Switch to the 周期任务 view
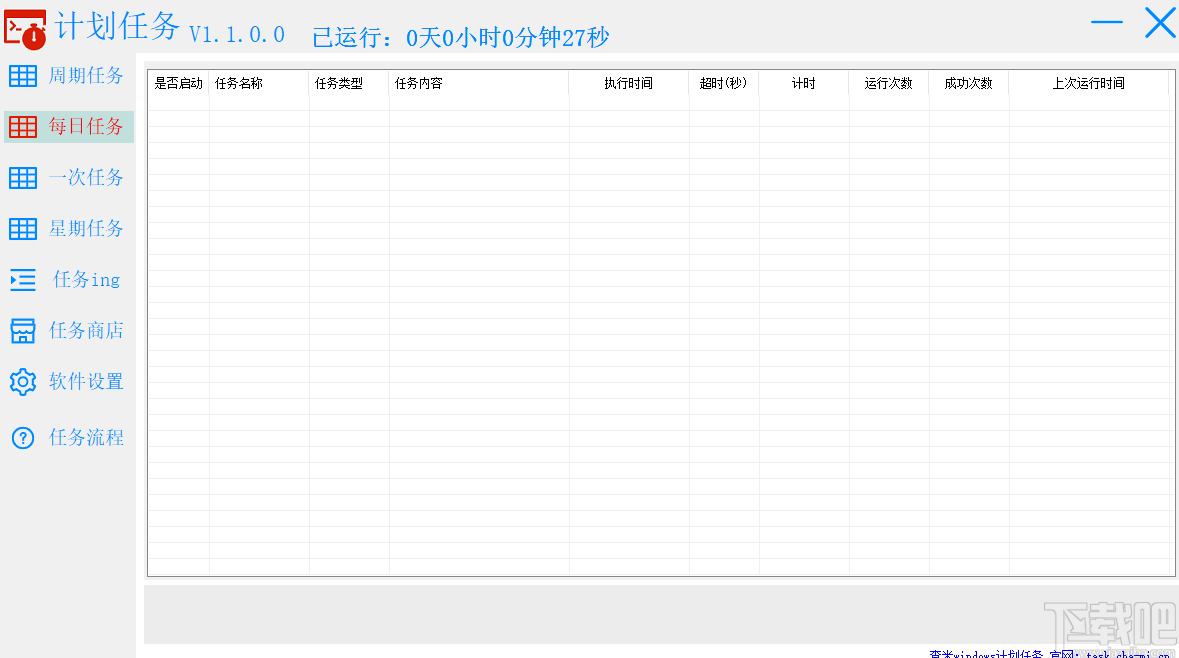Viewport: 1179px width, 658px height. point(86,75)
